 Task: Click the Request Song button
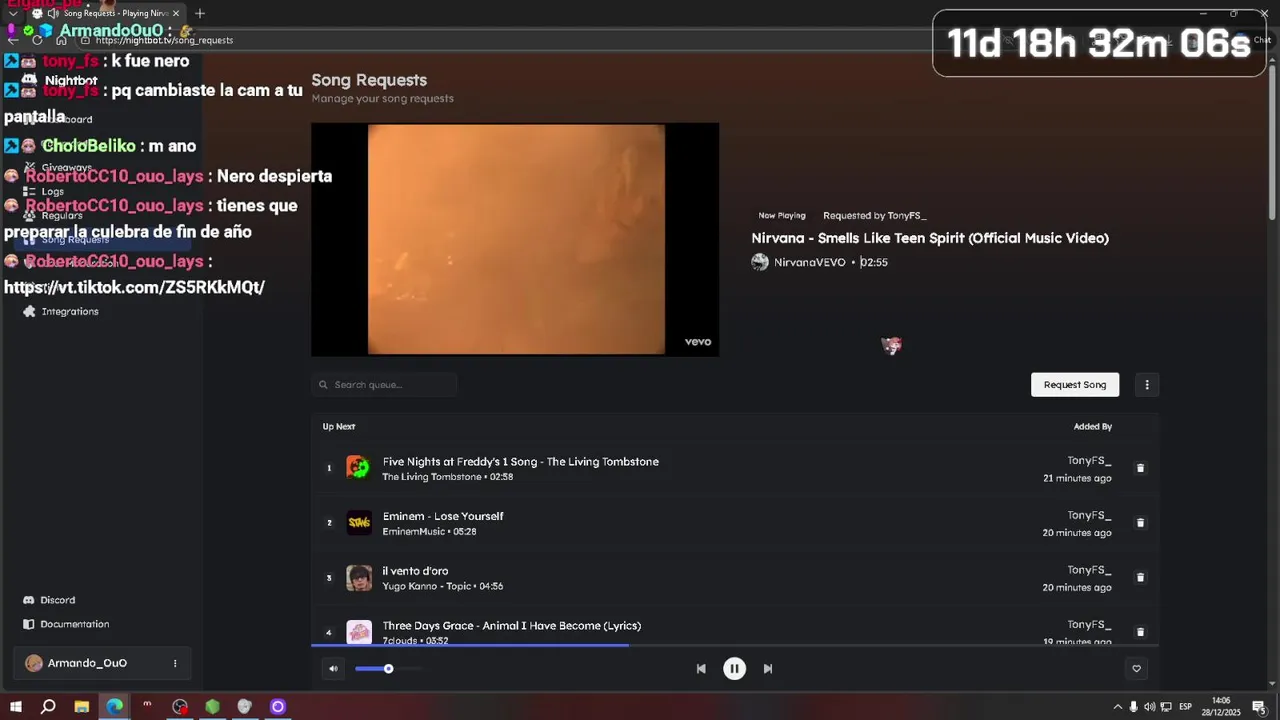point(1075,385)
